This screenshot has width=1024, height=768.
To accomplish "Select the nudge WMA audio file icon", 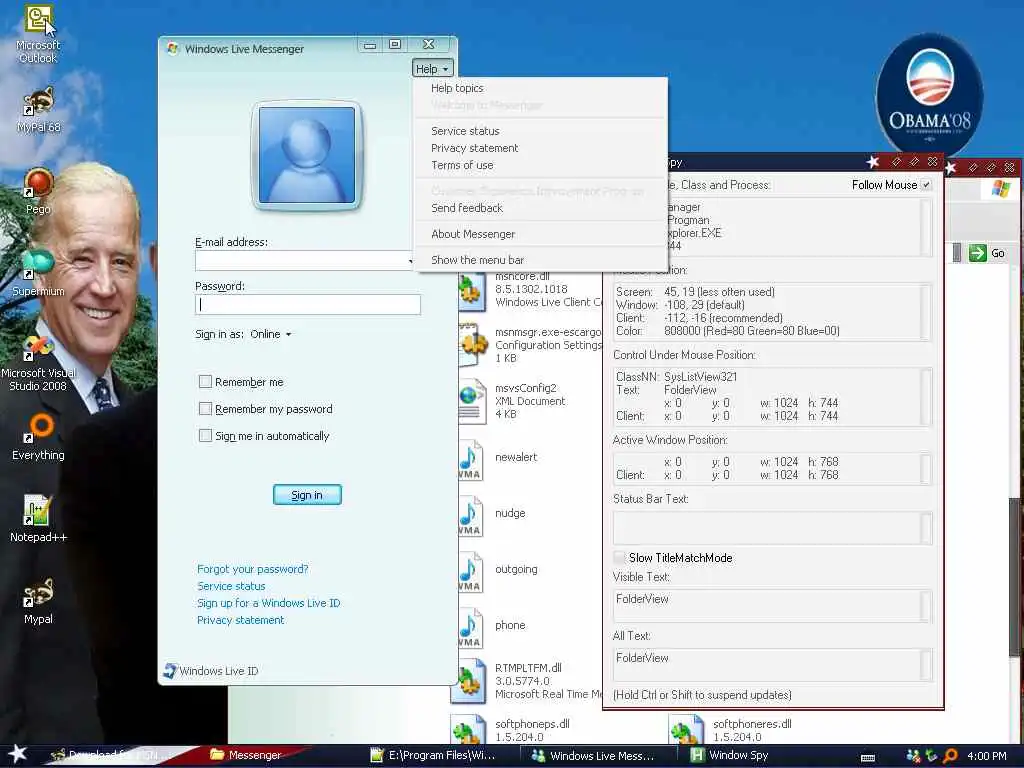I will (470, 516).
